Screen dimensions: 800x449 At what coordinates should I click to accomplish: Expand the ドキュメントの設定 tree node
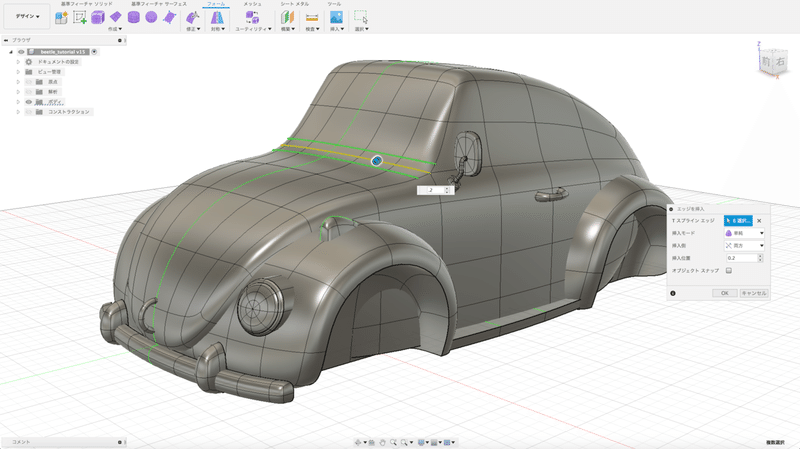point(18,62)
